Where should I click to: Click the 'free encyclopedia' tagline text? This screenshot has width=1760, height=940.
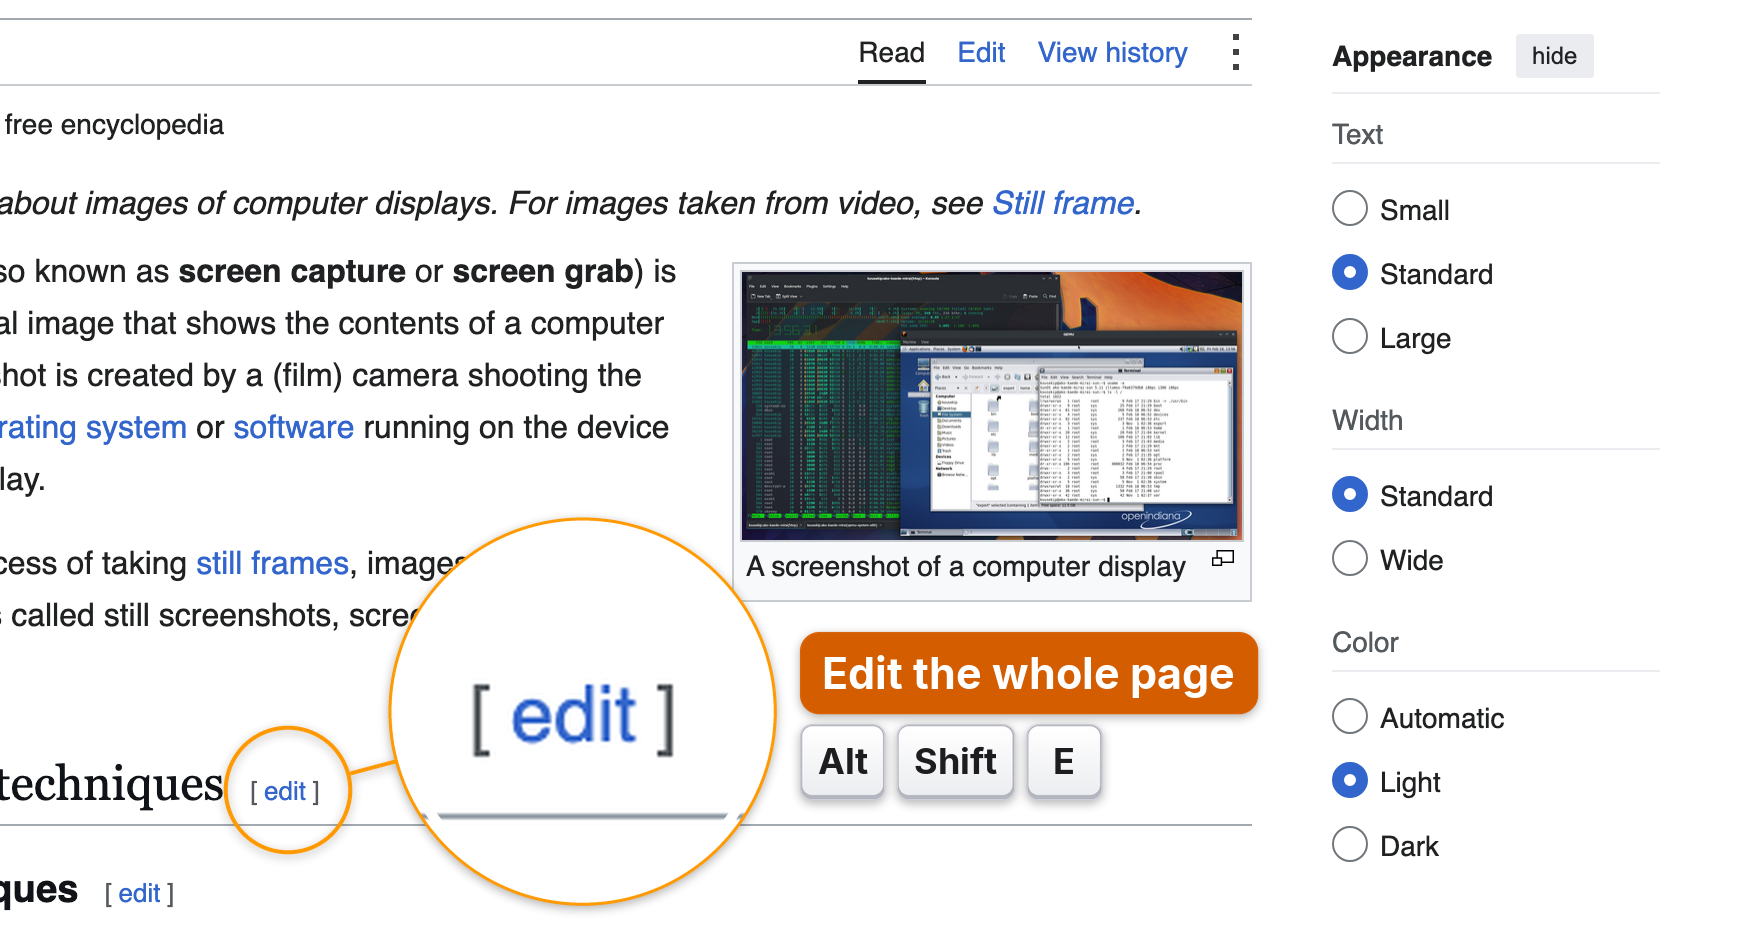(x=114, y=125)
